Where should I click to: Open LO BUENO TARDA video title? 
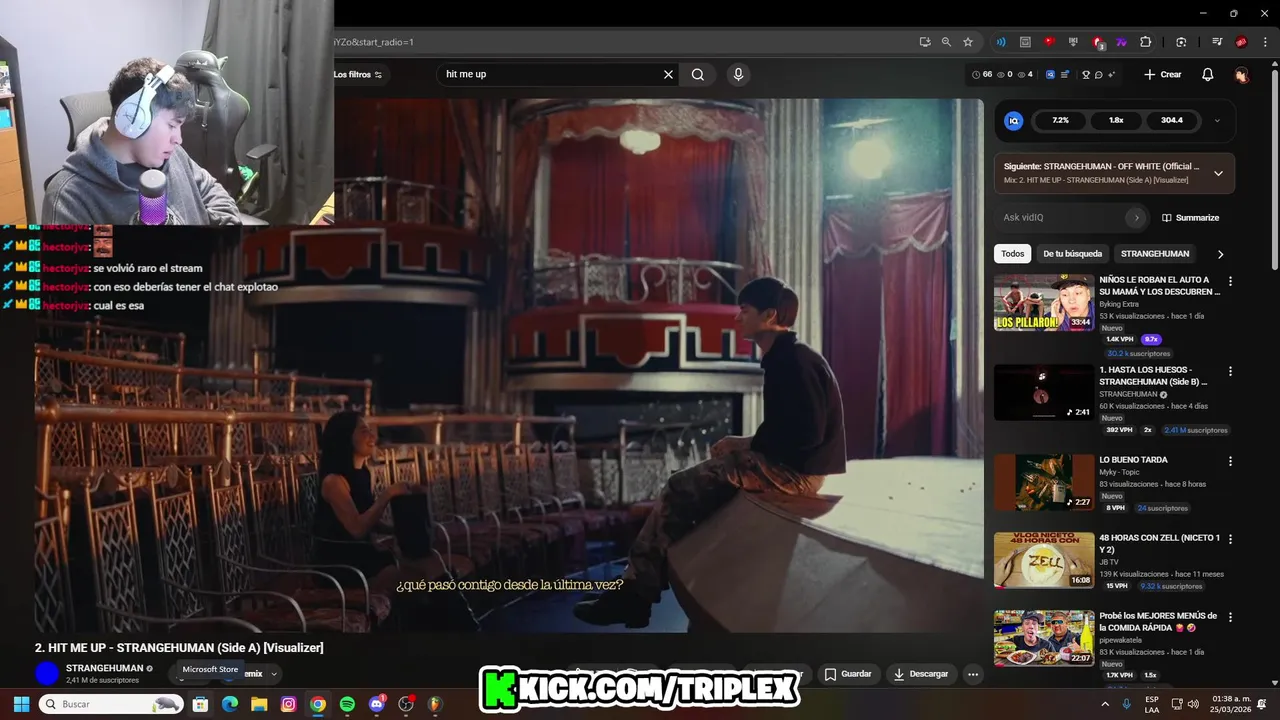pos(1133,460)
